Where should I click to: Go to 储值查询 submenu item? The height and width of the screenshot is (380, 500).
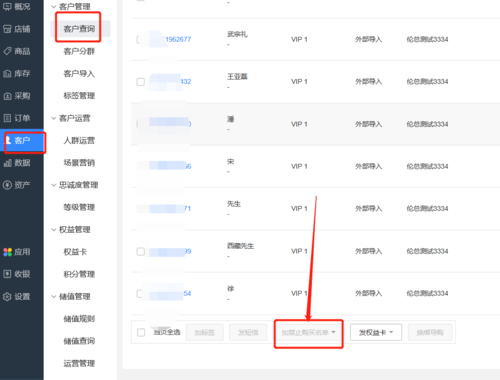pyautogui.click(x=79, y=341)
